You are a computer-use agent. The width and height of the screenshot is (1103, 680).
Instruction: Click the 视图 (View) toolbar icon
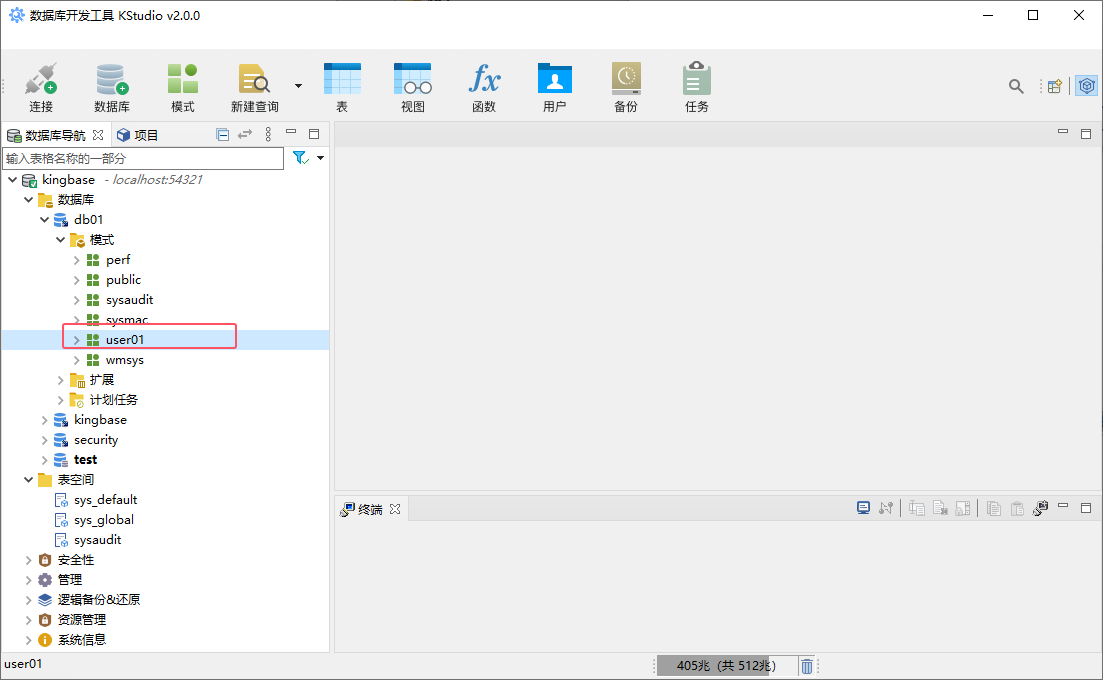[x=412, y=87]
